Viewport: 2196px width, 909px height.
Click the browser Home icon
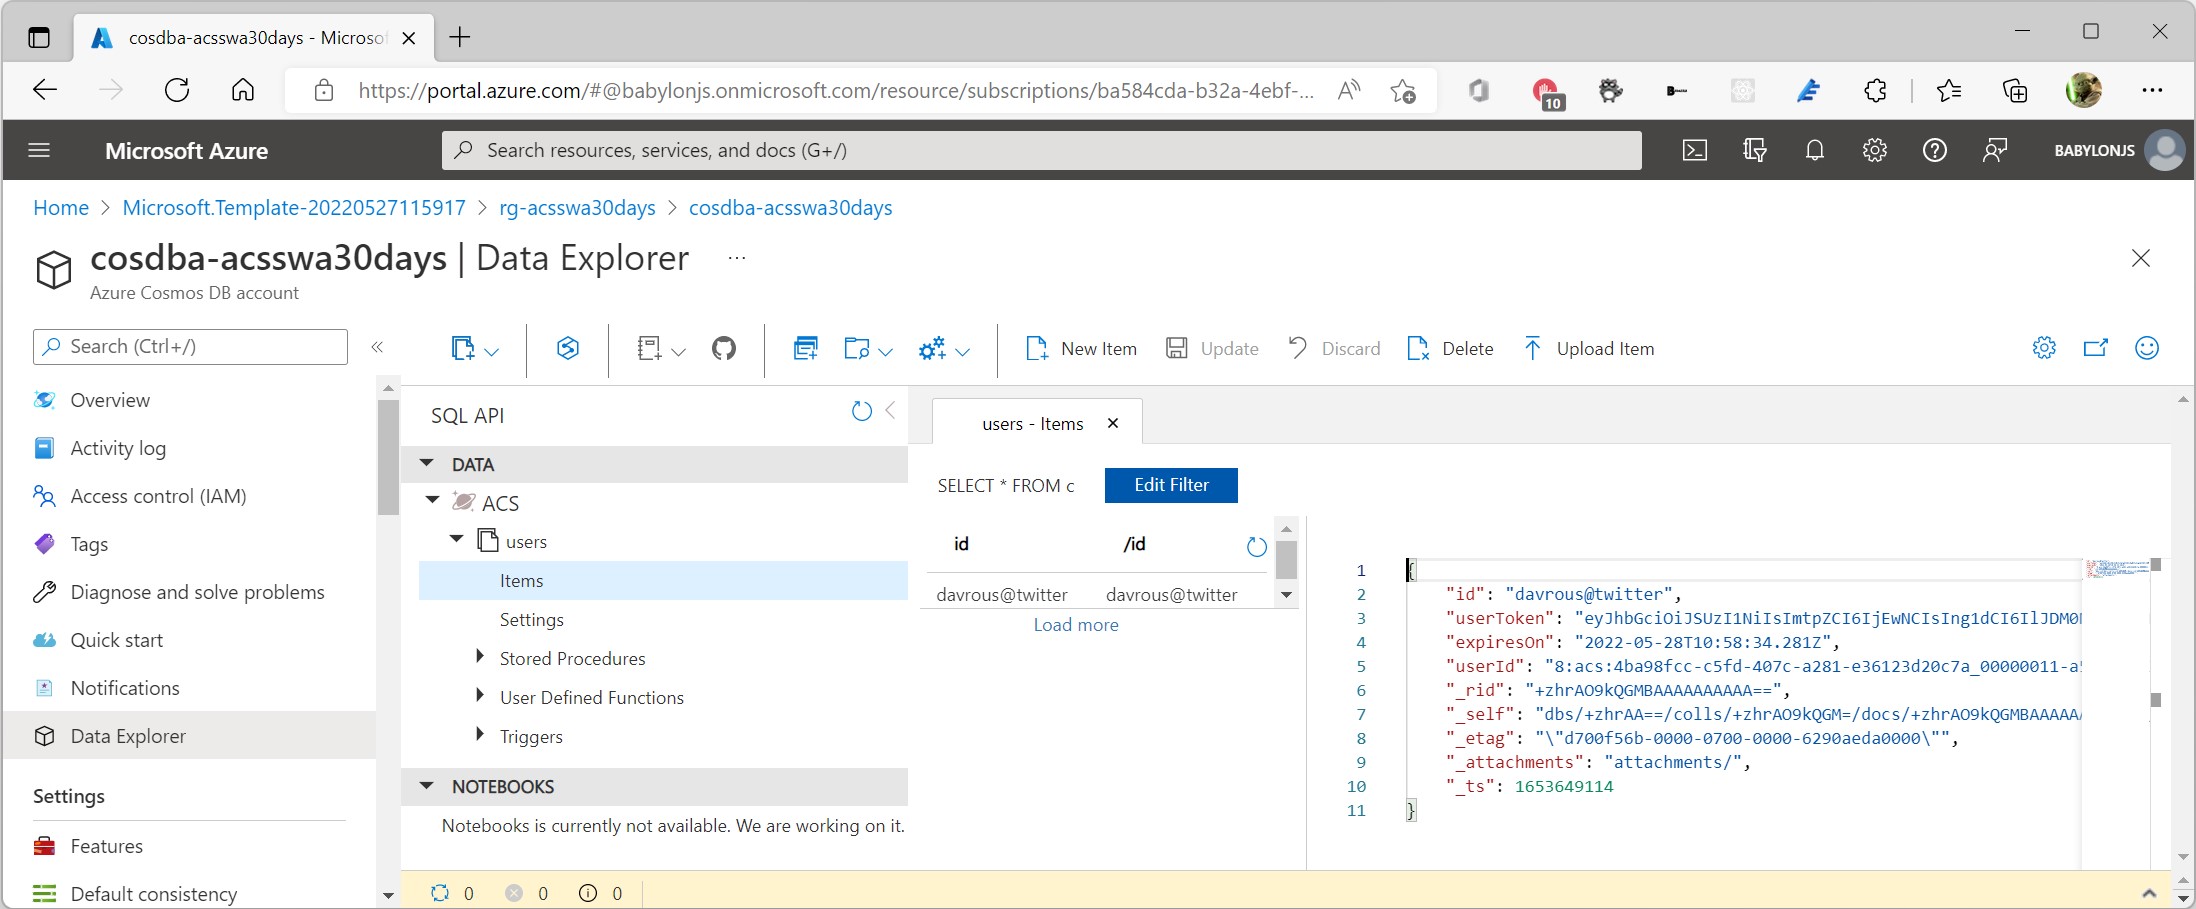[243, 91]
